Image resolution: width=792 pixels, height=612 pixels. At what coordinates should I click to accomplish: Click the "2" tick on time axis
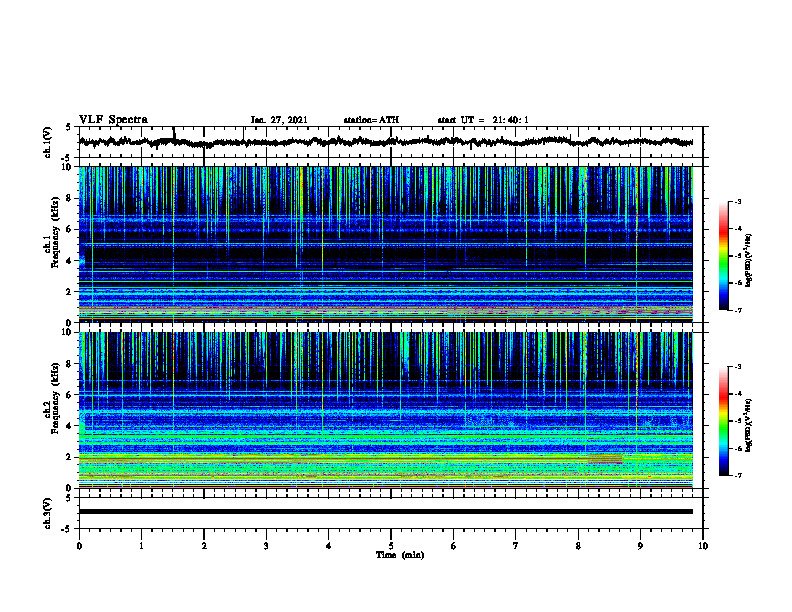coord(204,546)
